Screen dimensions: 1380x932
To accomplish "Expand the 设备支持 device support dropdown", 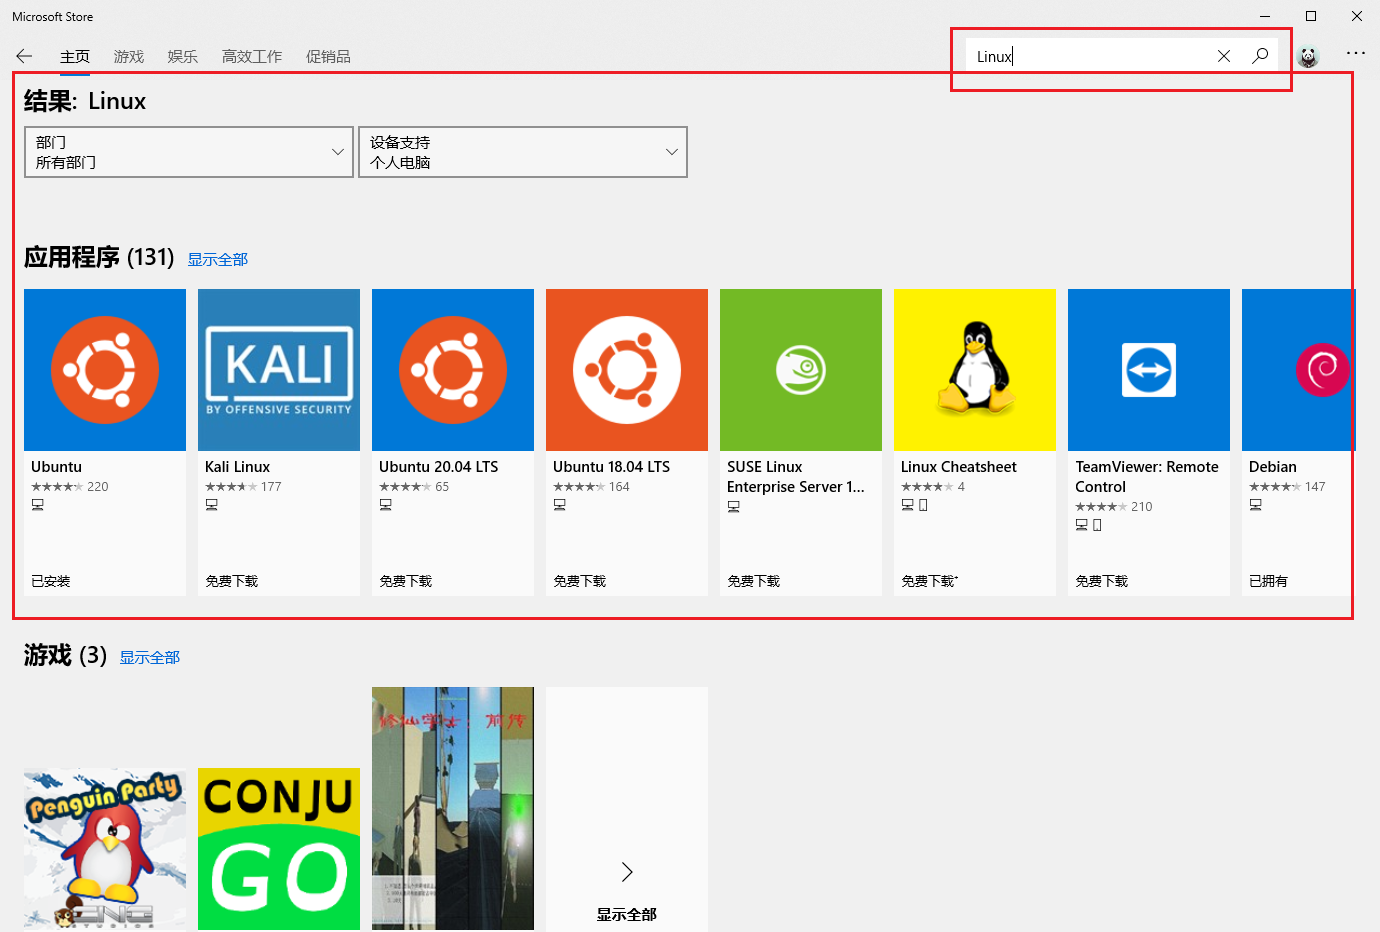I will (523, 152).
